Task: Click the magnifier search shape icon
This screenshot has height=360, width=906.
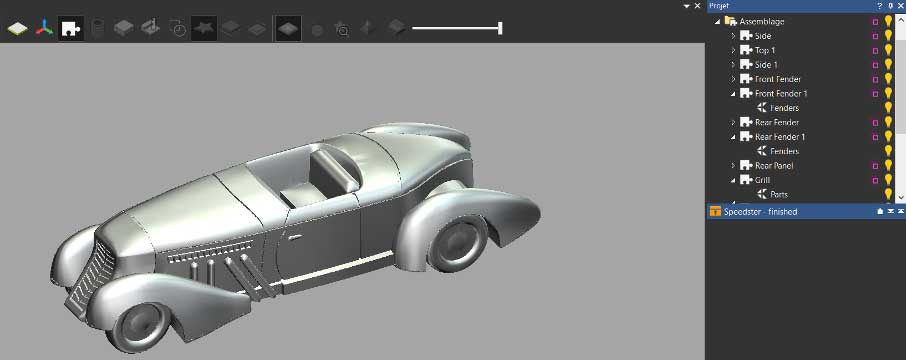Action: coord(342,29)
